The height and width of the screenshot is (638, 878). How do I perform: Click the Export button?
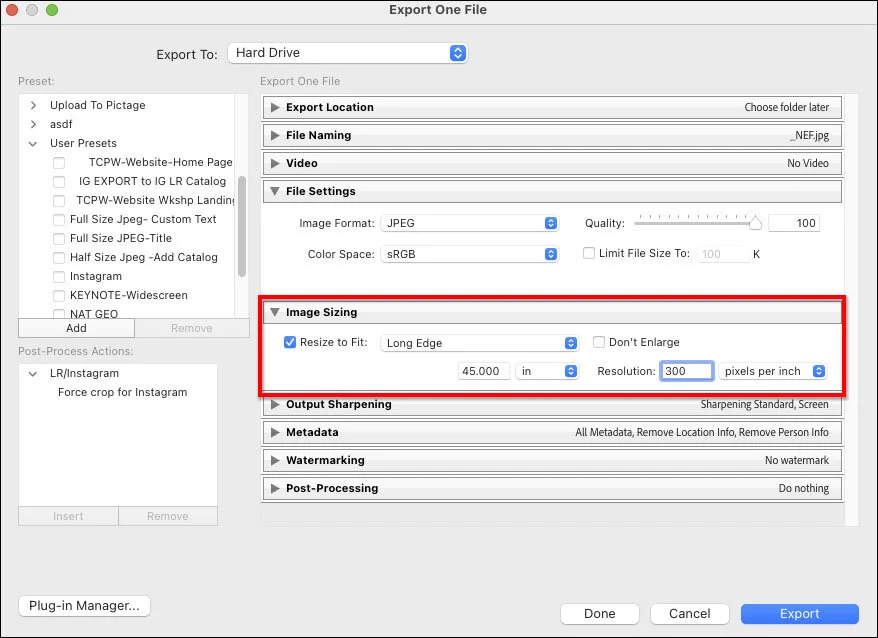[799, 613]
